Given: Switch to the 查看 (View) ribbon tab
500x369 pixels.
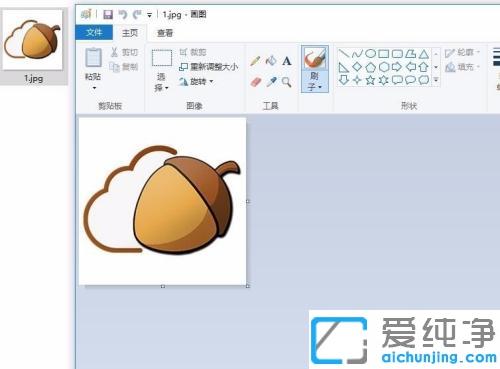Looking at the screenshot, I should coord(165,33).
